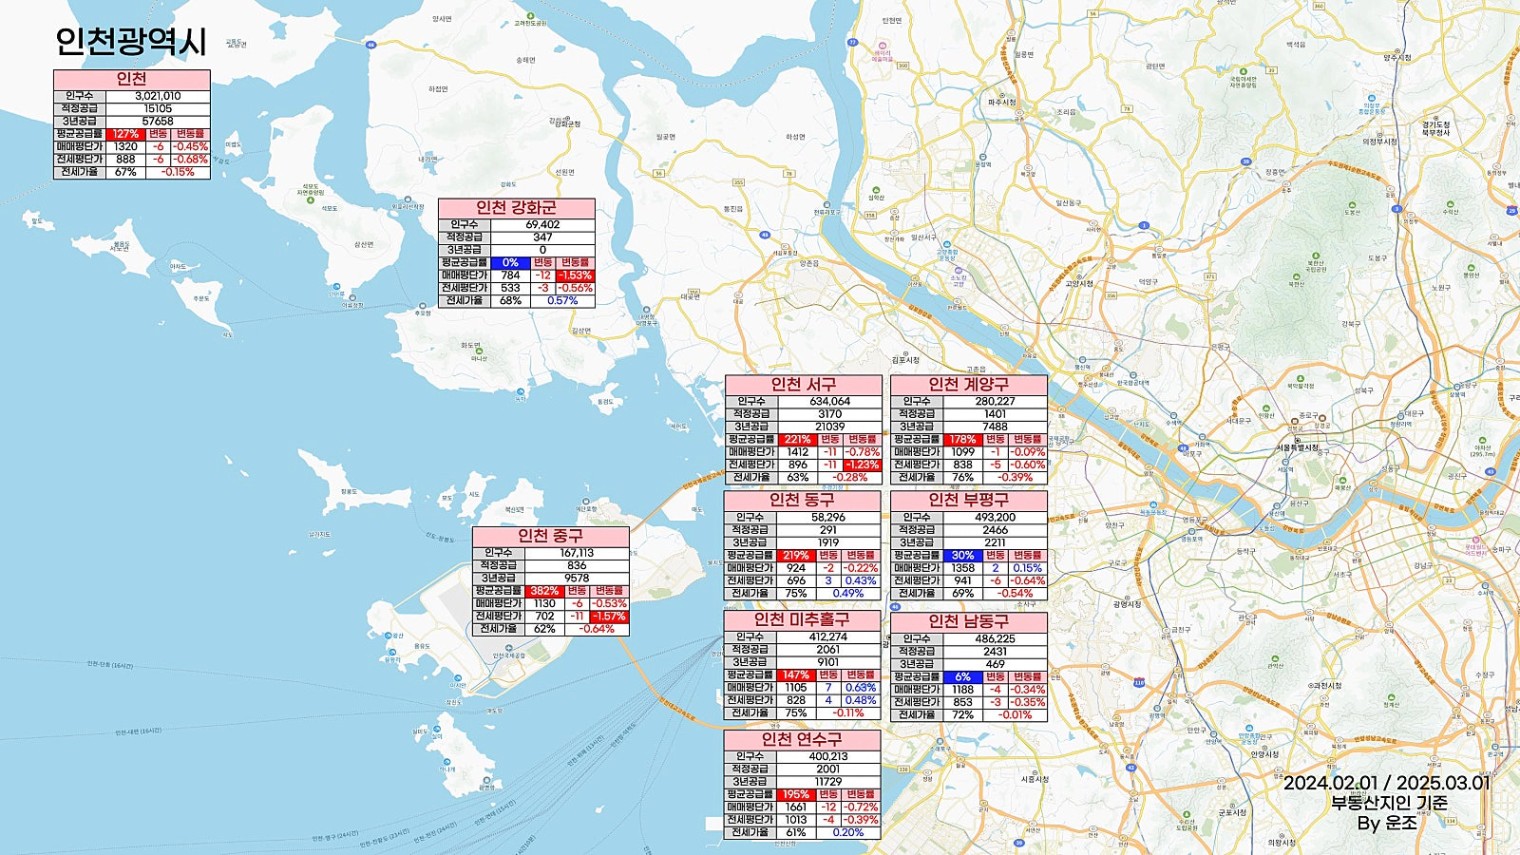Click the '인천 부평구' table header
The width and height of the screenshot is (1520, 855).
(968, 500)
